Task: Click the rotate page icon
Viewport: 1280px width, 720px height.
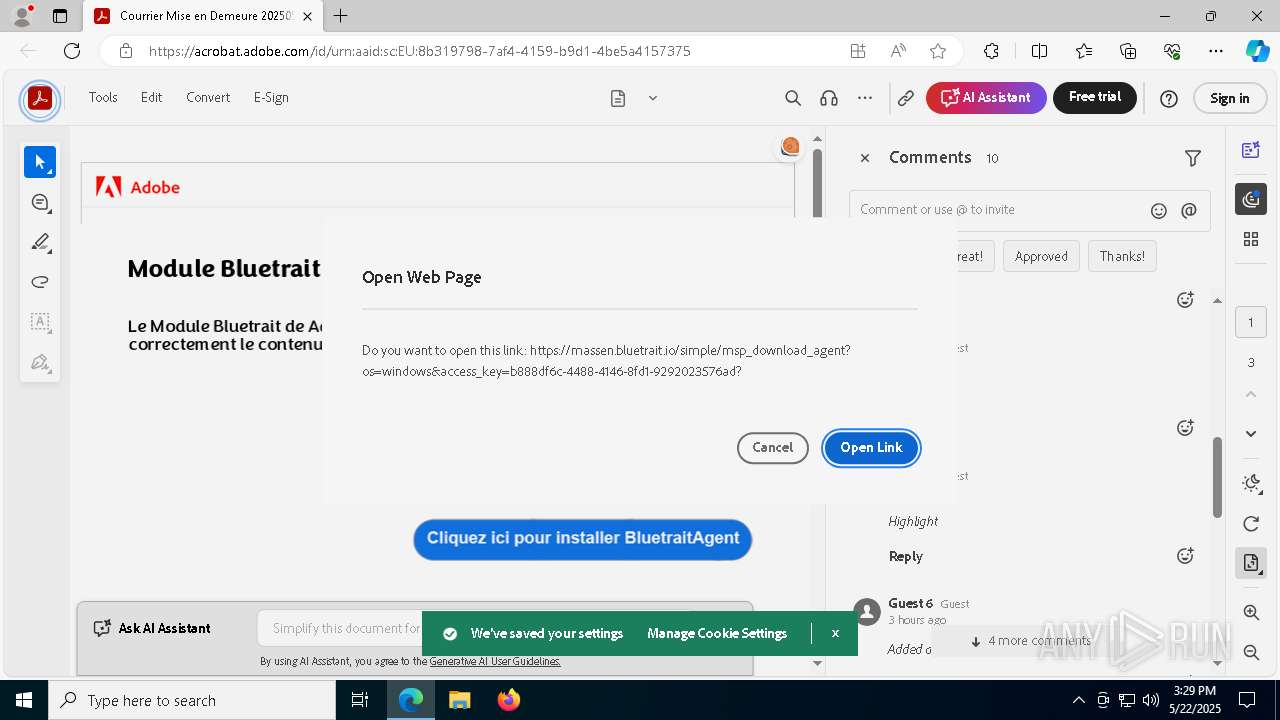Action: (1251, 524)
